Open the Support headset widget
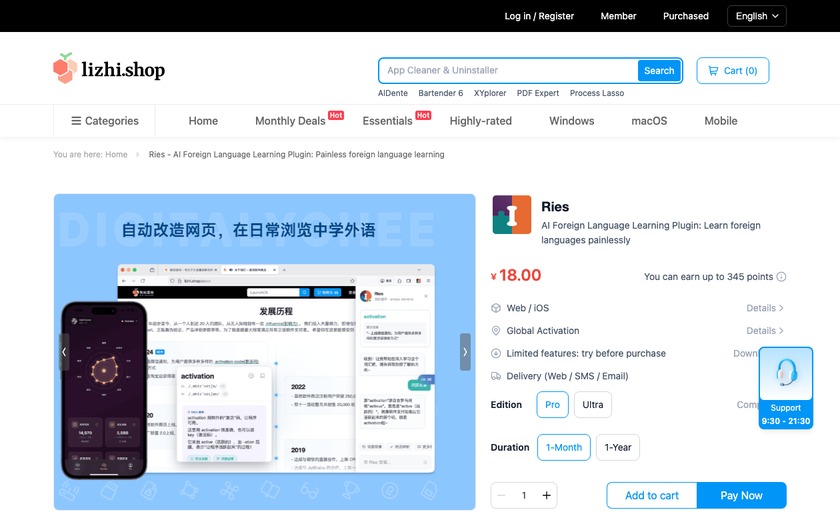The height and width of the screenshot is (520, 840). 786,388
